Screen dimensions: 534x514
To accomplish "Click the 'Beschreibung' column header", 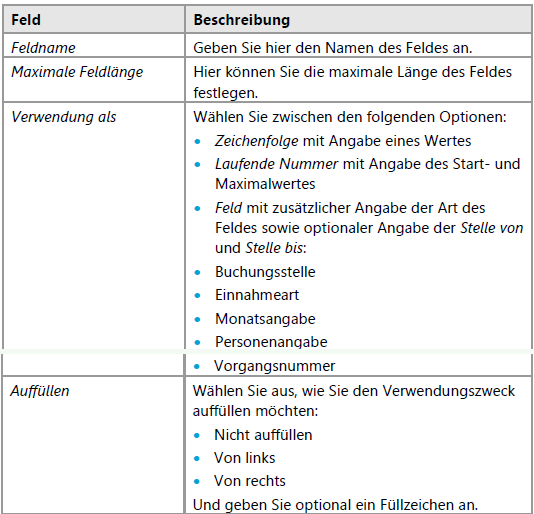I will point(241,20).
